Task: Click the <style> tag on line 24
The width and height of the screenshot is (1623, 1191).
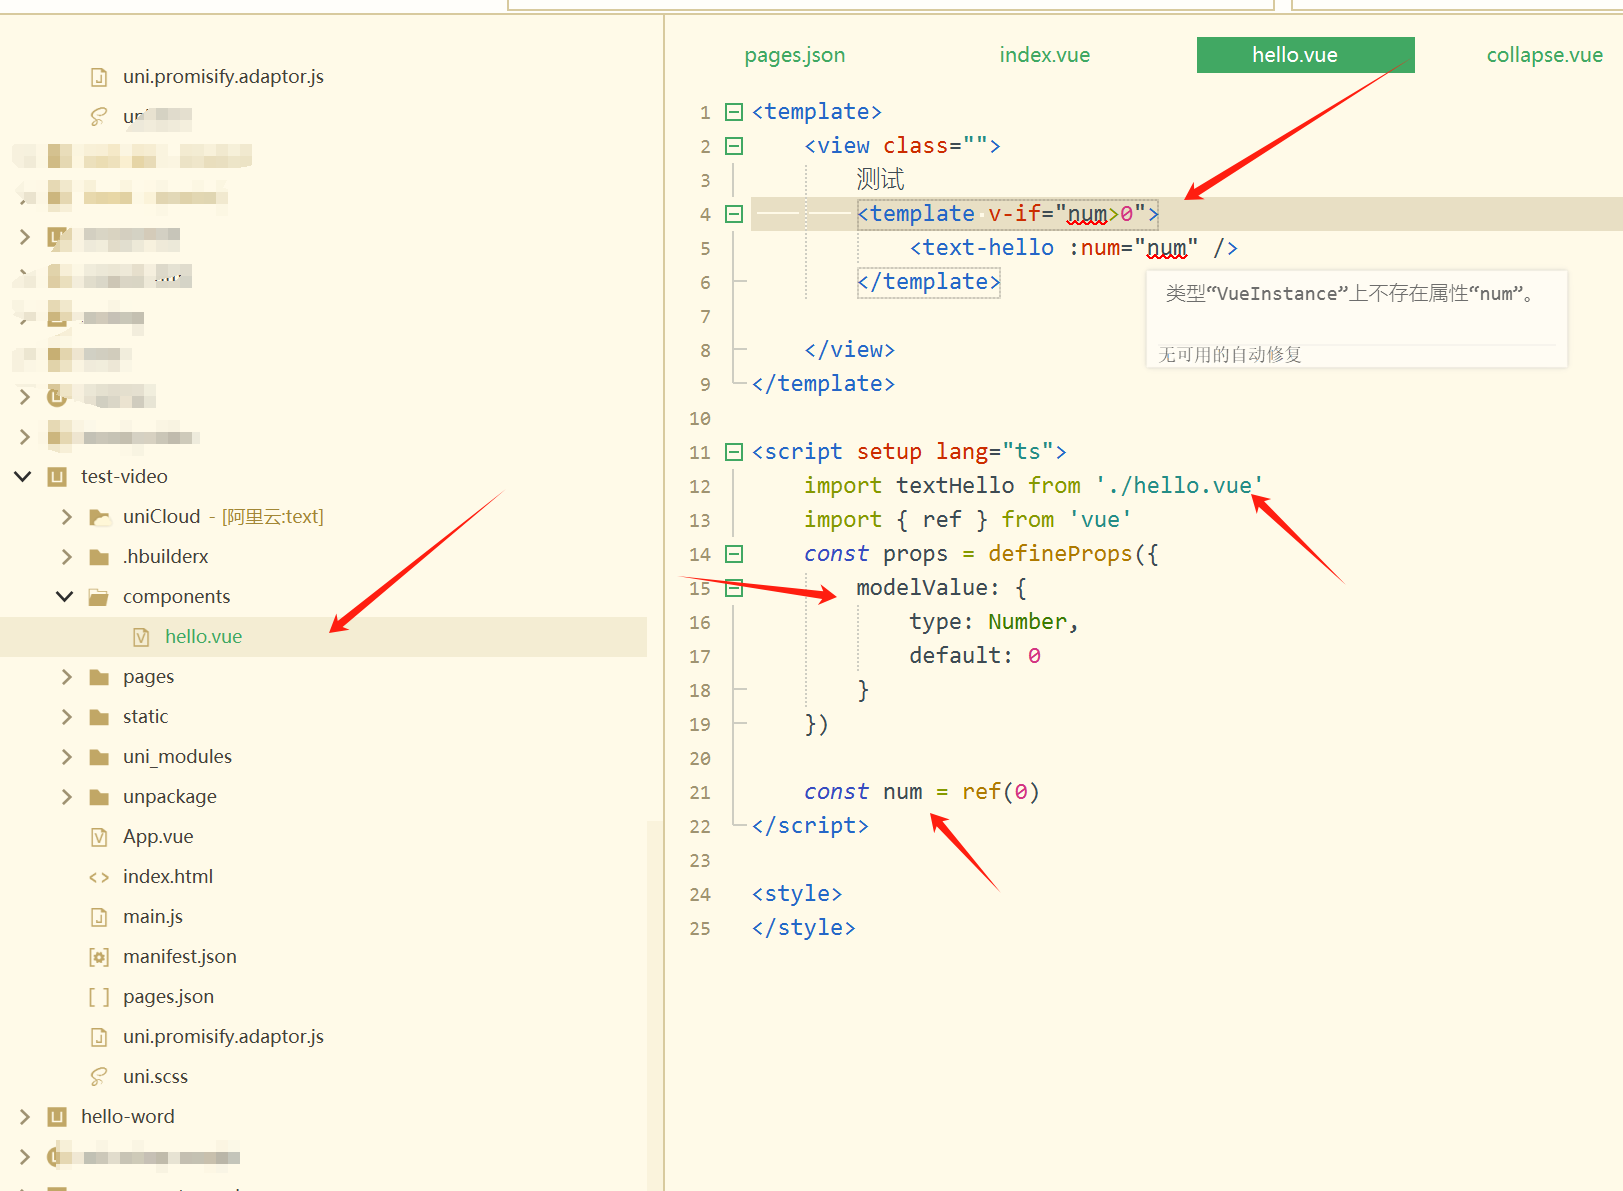Action: 797,894
